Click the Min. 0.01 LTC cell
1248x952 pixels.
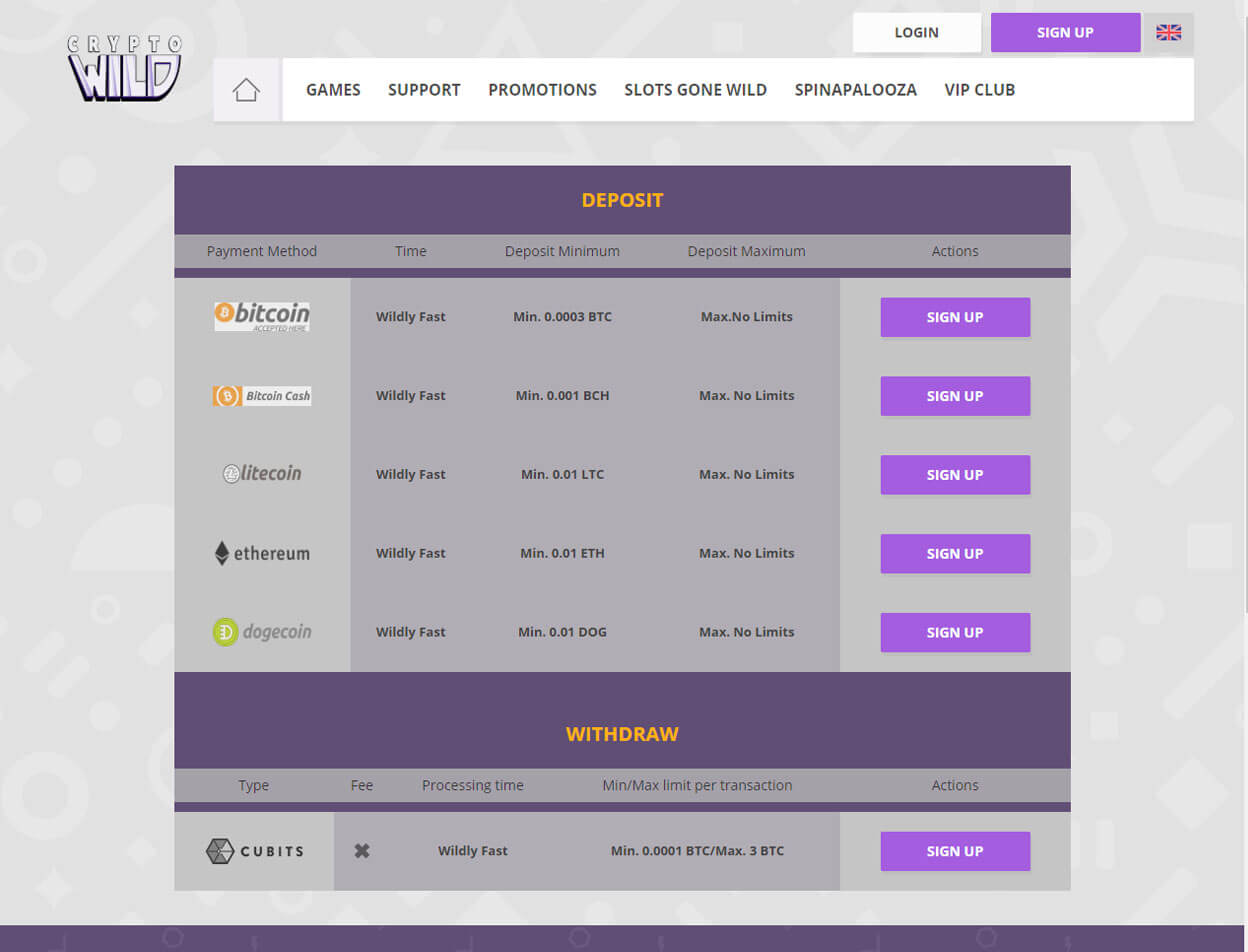(x=562, y=475)
